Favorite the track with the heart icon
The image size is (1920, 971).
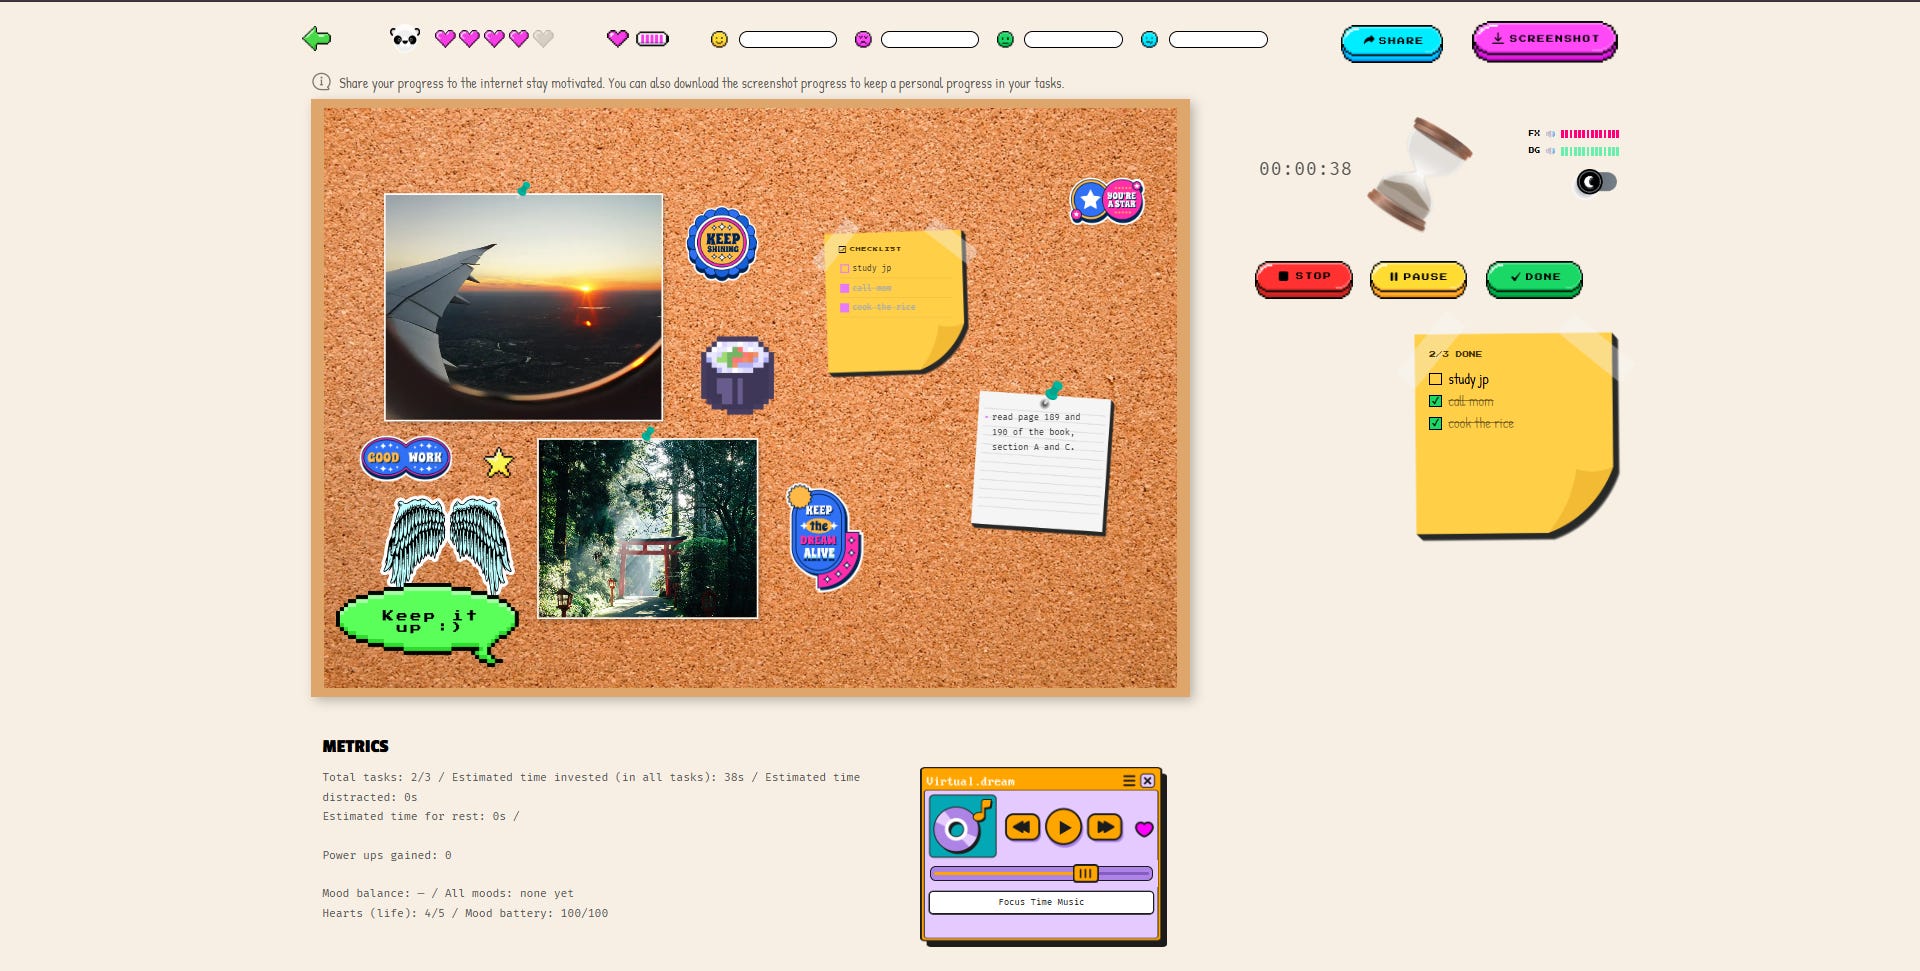point(1144,829)
